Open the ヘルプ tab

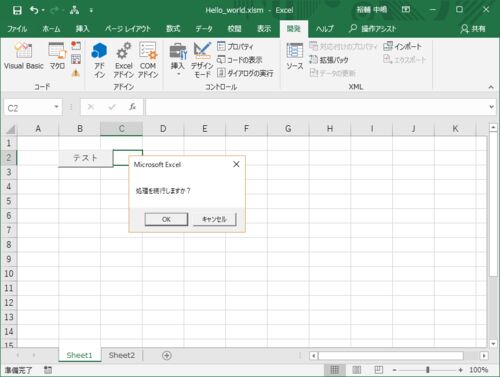[324, 29]
